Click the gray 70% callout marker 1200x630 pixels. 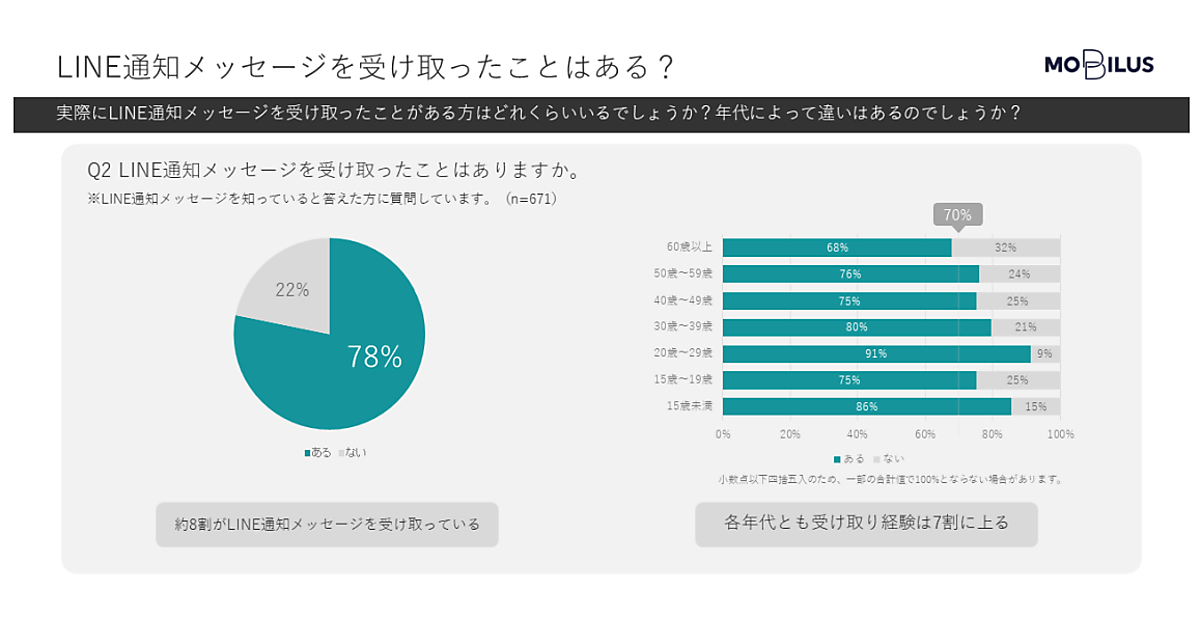[x=957, y=214]
